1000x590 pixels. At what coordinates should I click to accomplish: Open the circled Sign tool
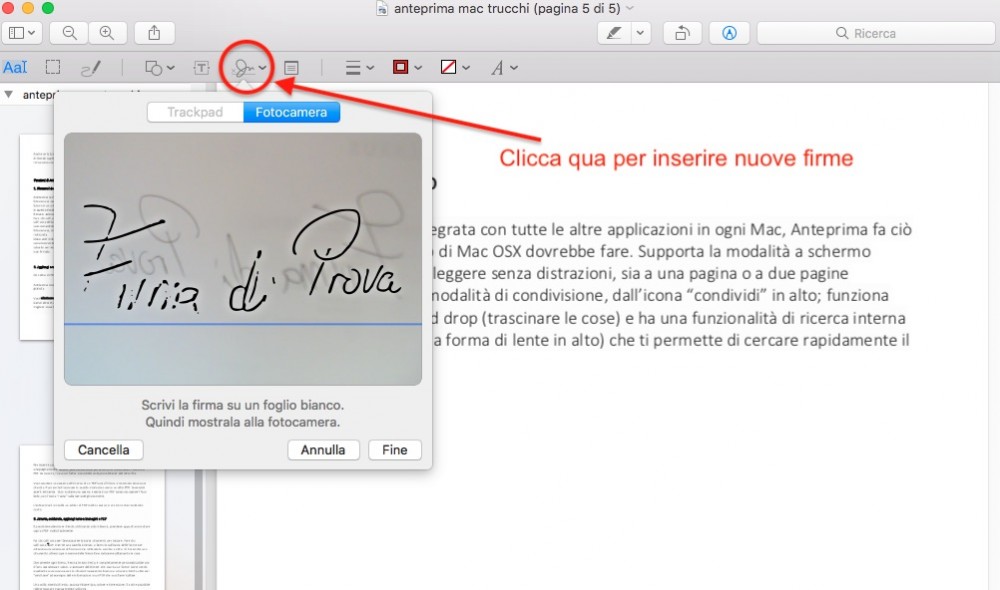[x=246, y=67]
